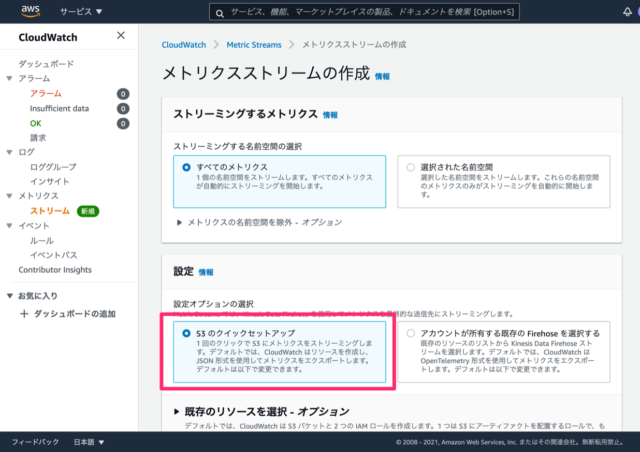Open アラーム alarm list link
Viewport: 640px width, 452px height.
(x=46, y=94)
